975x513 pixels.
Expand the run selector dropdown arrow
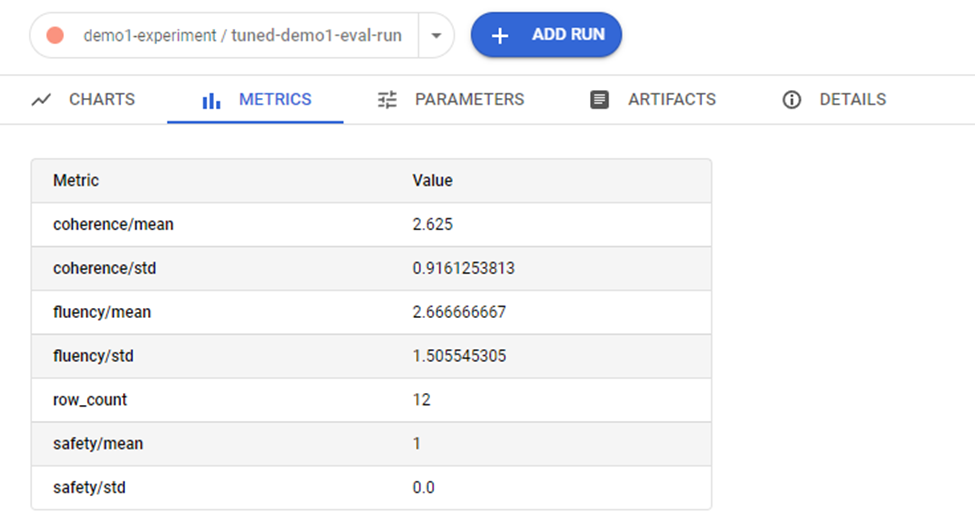tap(437, 35)
